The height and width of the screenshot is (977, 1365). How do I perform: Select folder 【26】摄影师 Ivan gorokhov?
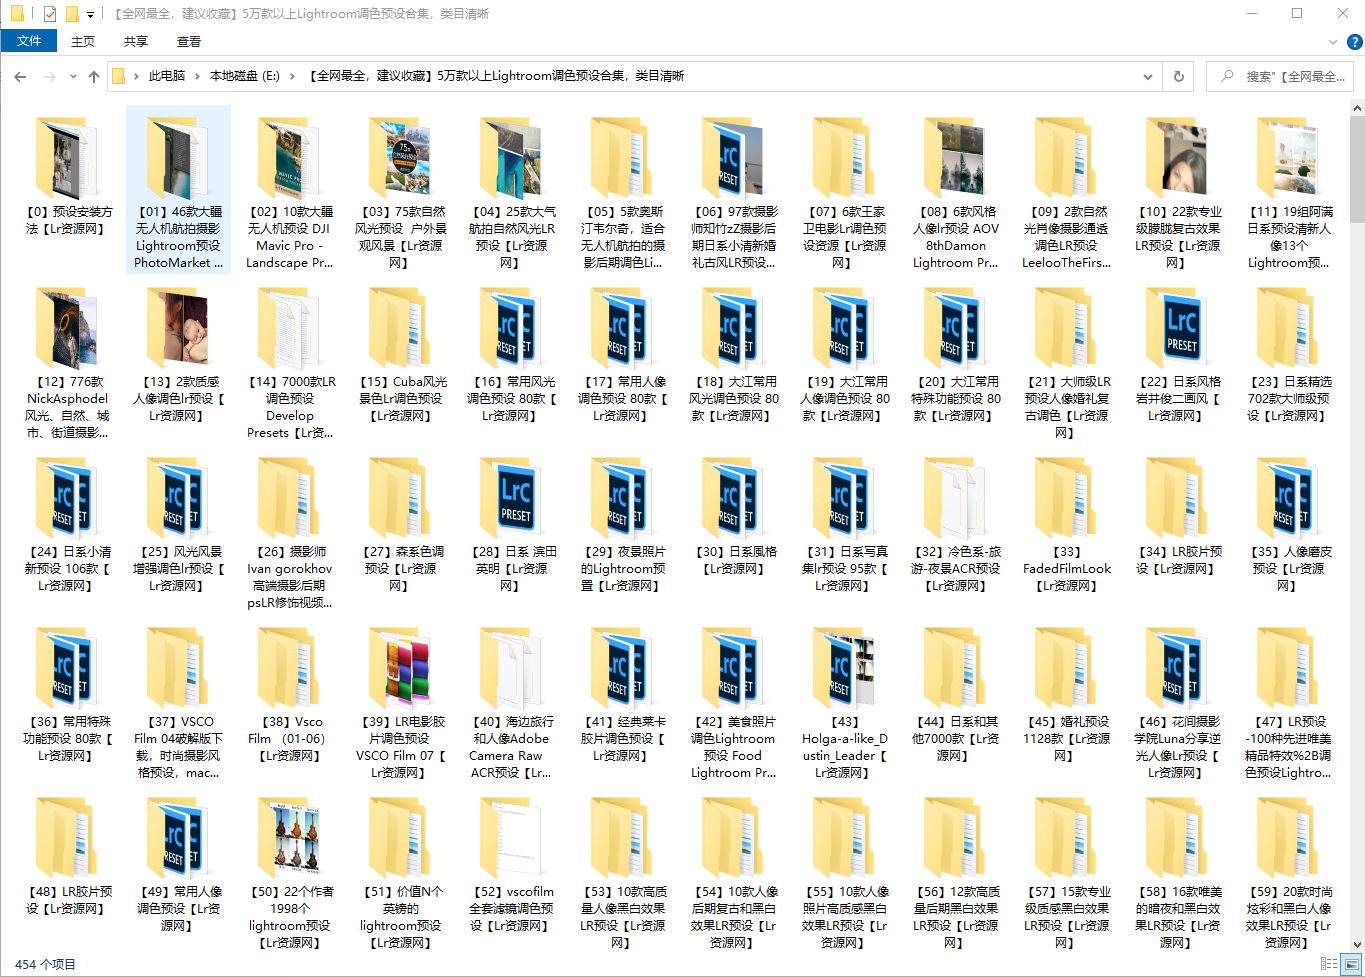point(290,530)
